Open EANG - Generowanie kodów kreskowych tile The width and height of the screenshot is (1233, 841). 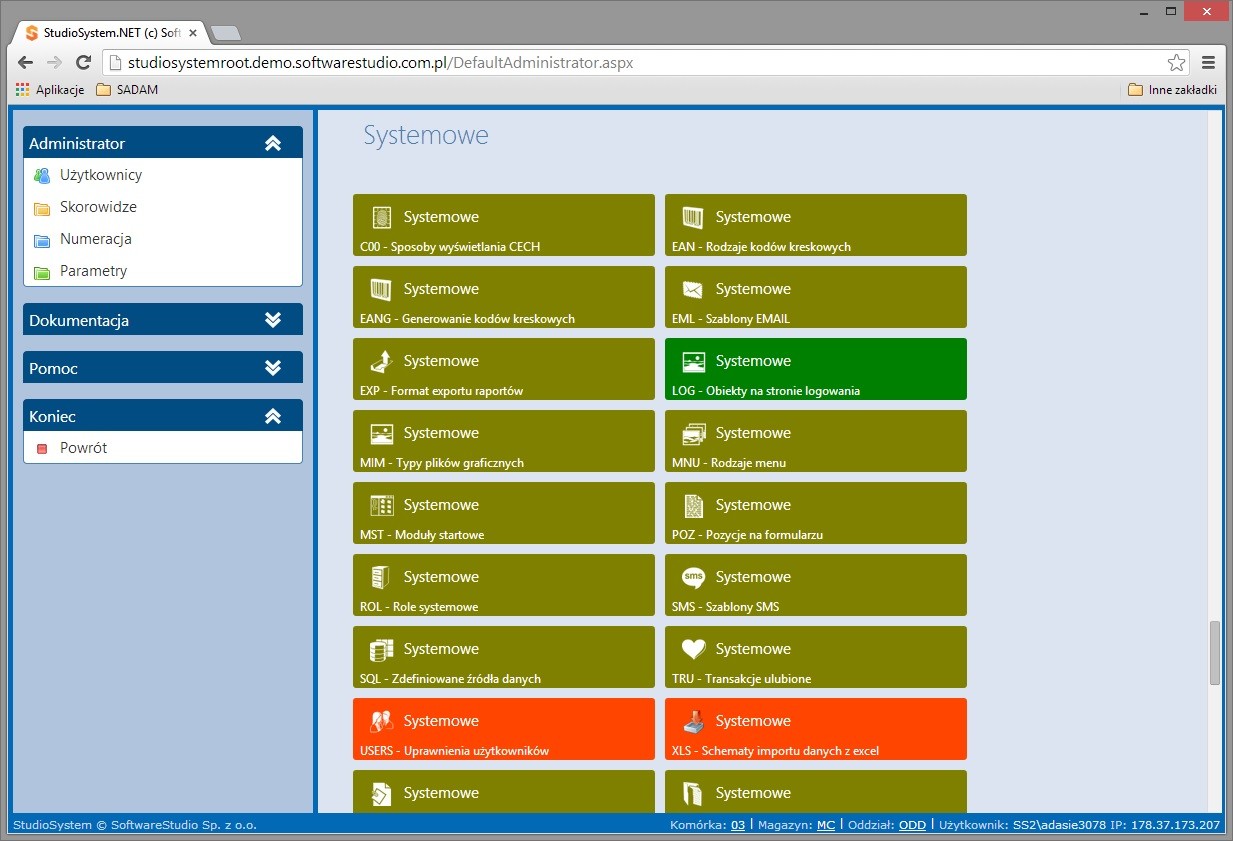click(x=504, y=297)
